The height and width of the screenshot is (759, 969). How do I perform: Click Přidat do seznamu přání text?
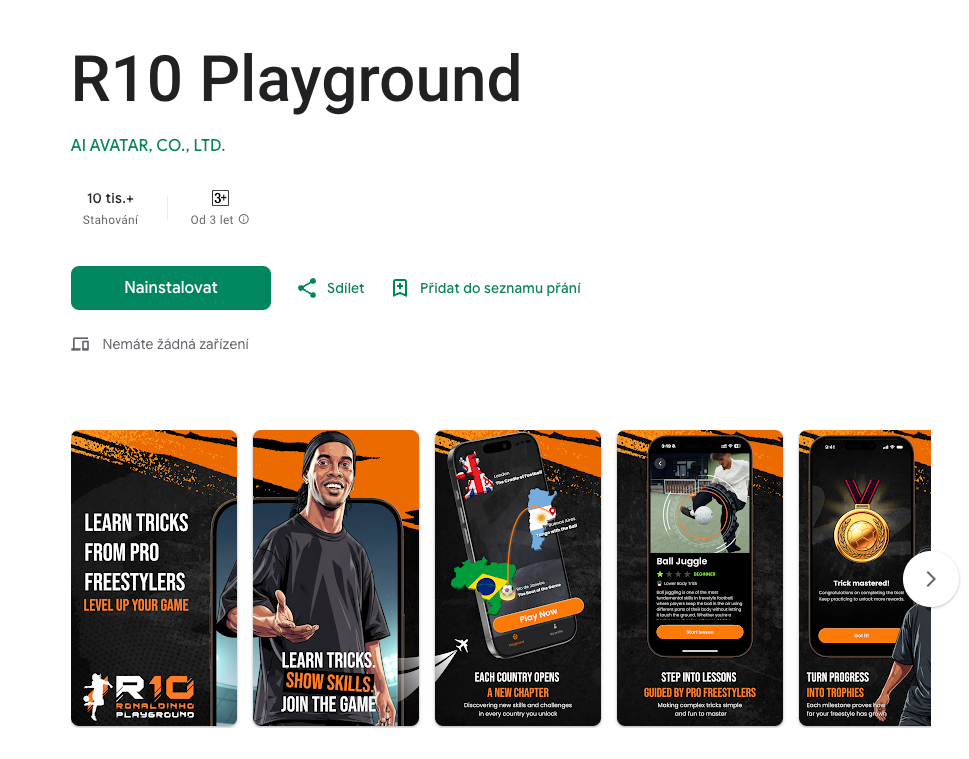pyautogui.click(x=500, y=289)
